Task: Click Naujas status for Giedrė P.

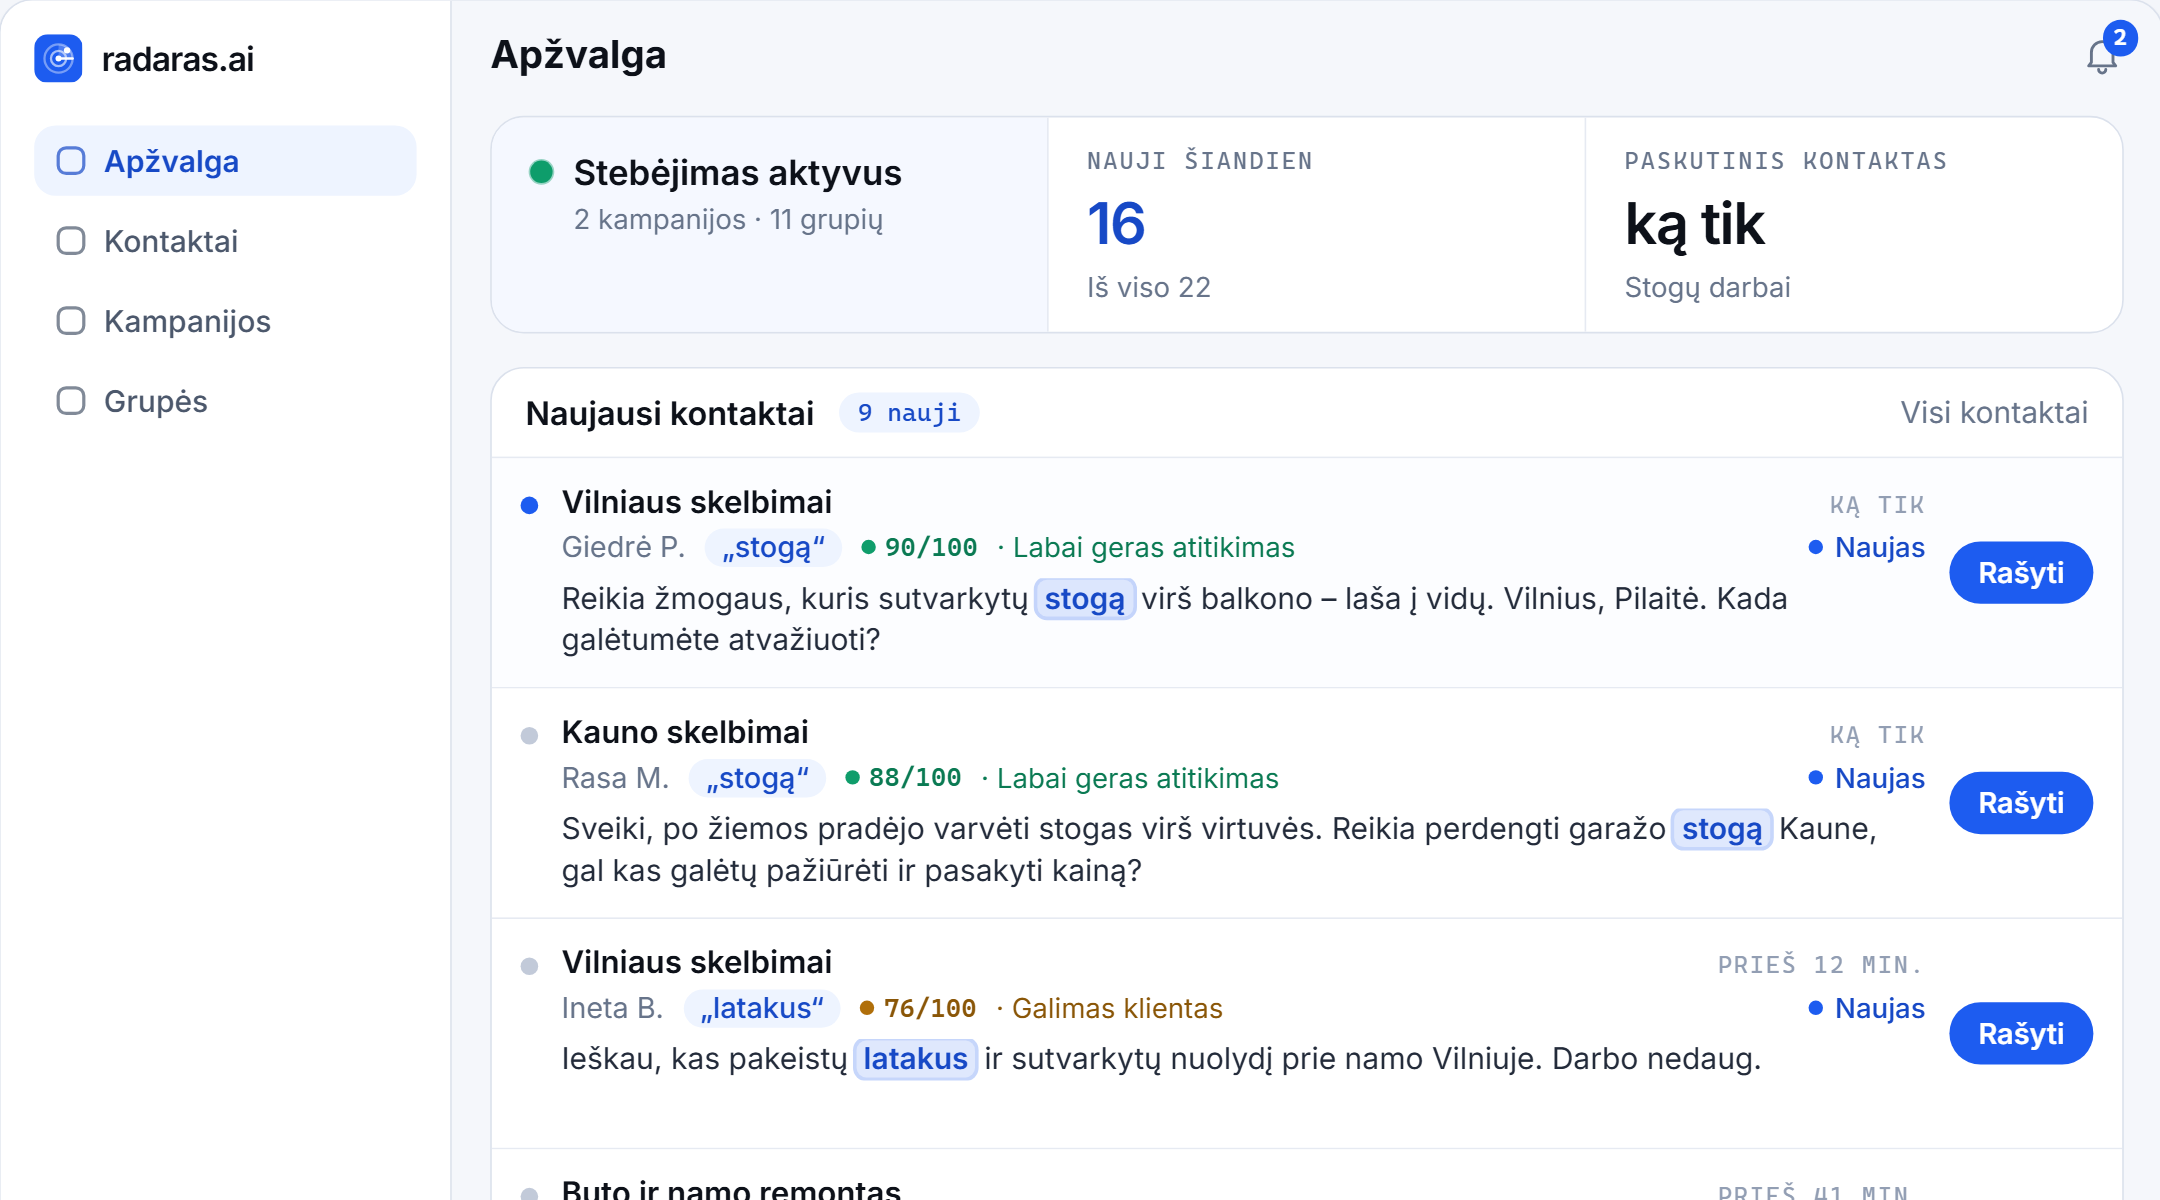Action: [x=1867, y=547]
